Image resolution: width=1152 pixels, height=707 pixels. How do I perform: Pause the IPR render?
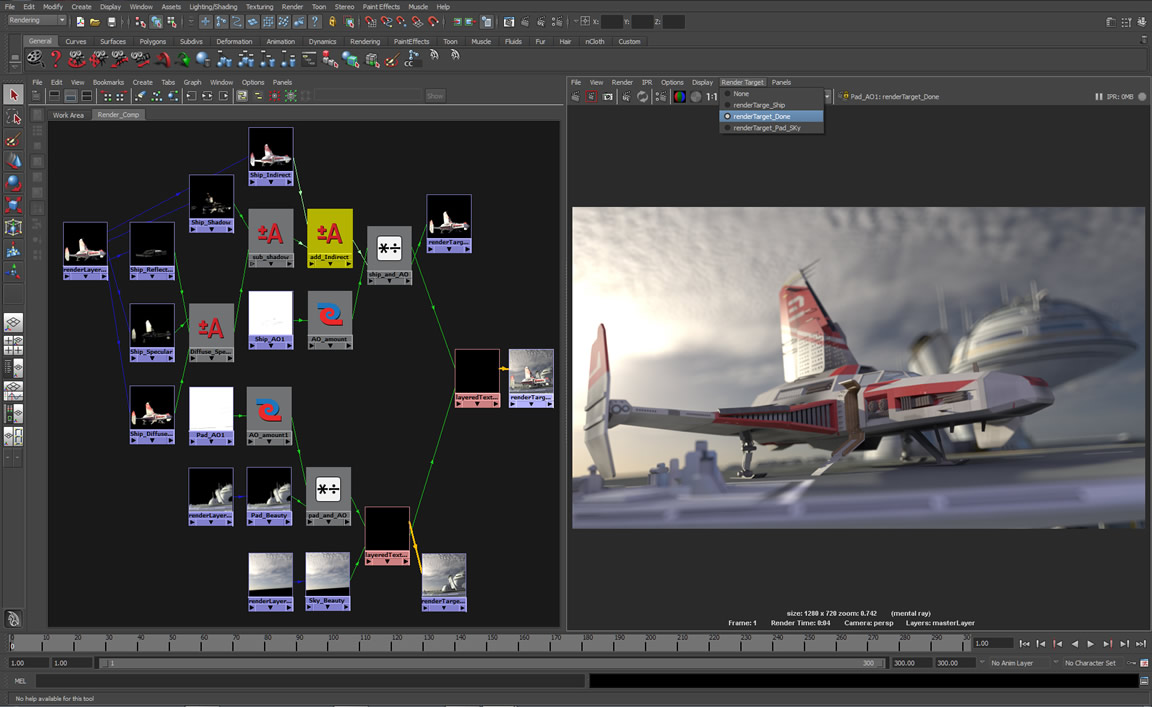[x=1099, y=97]
